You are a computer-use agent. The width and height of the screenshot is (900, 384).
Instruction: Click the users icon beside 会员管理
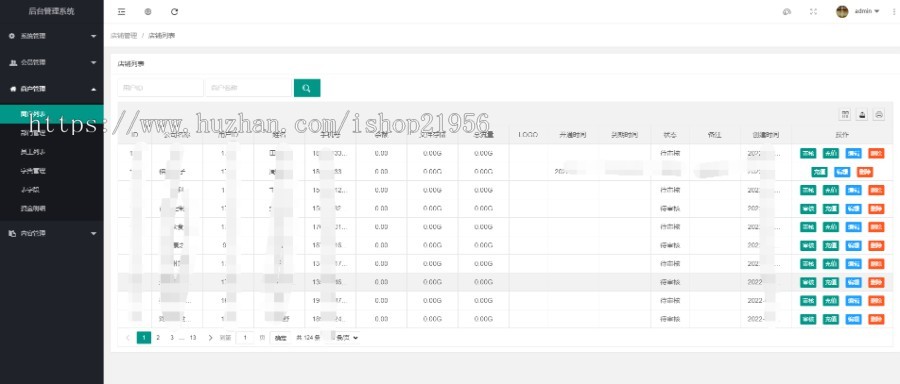point(13,63)
